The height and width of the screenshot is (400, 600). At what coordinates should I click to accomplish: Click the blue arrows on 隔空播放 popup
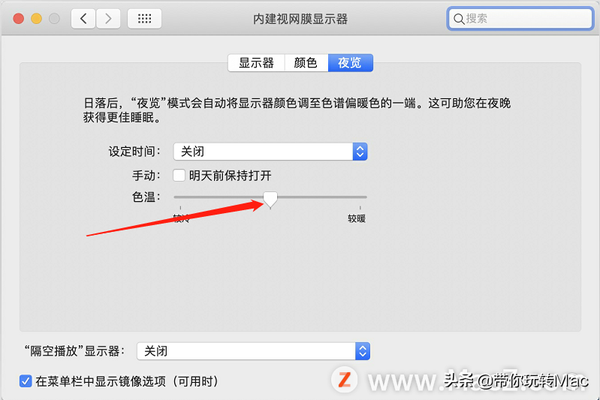(x=362, y=351)
